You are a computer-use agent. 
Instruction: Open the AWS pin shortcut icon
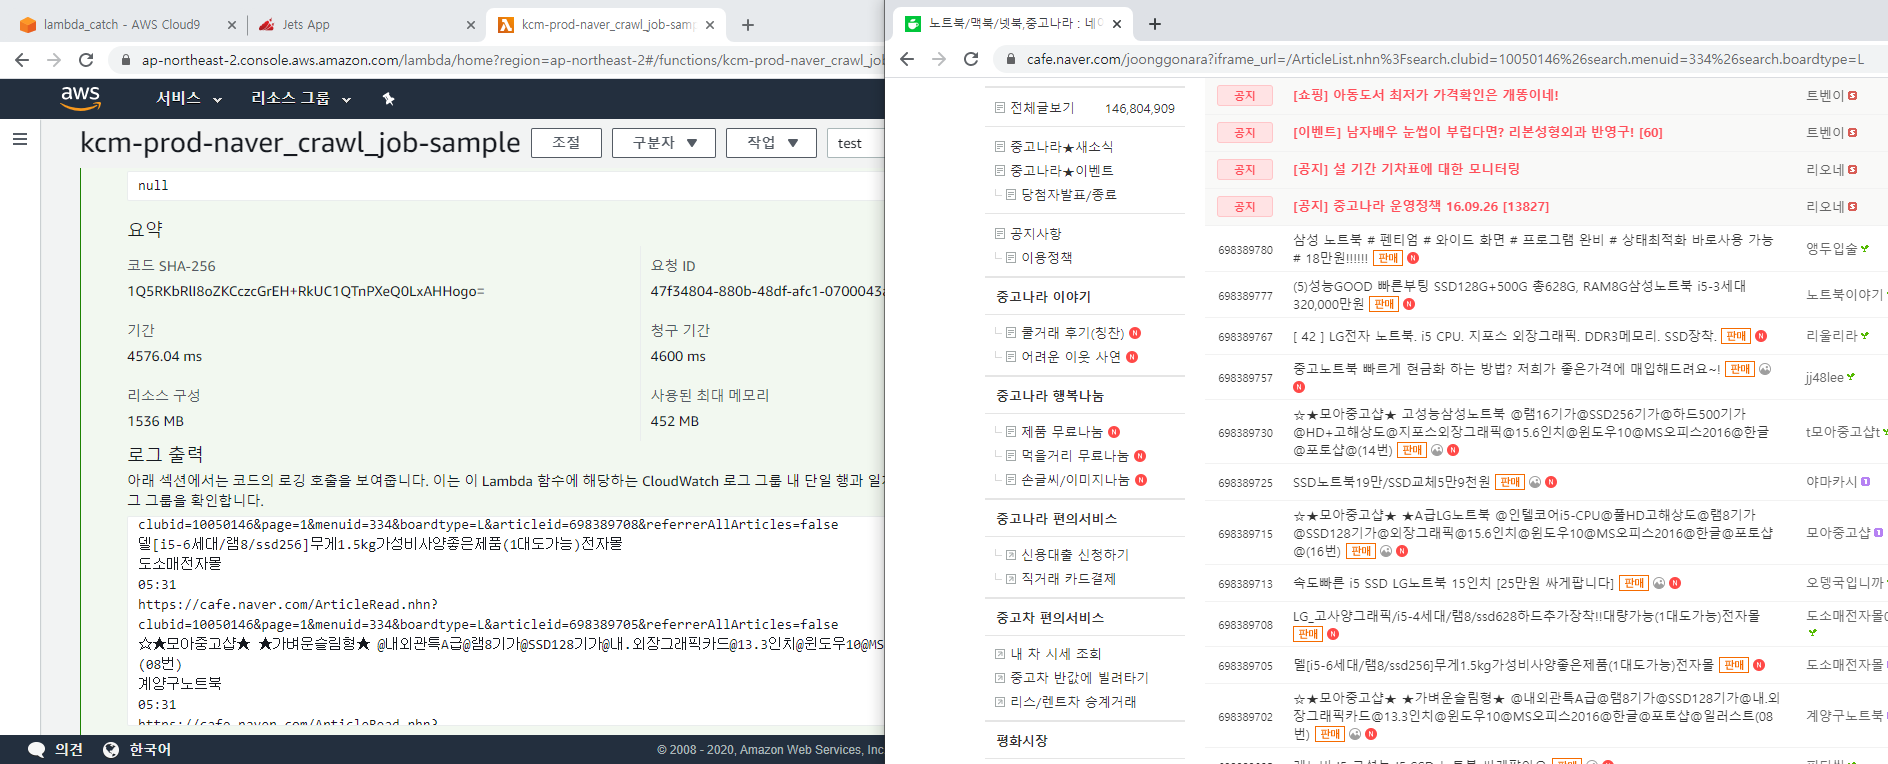point(389,98)
